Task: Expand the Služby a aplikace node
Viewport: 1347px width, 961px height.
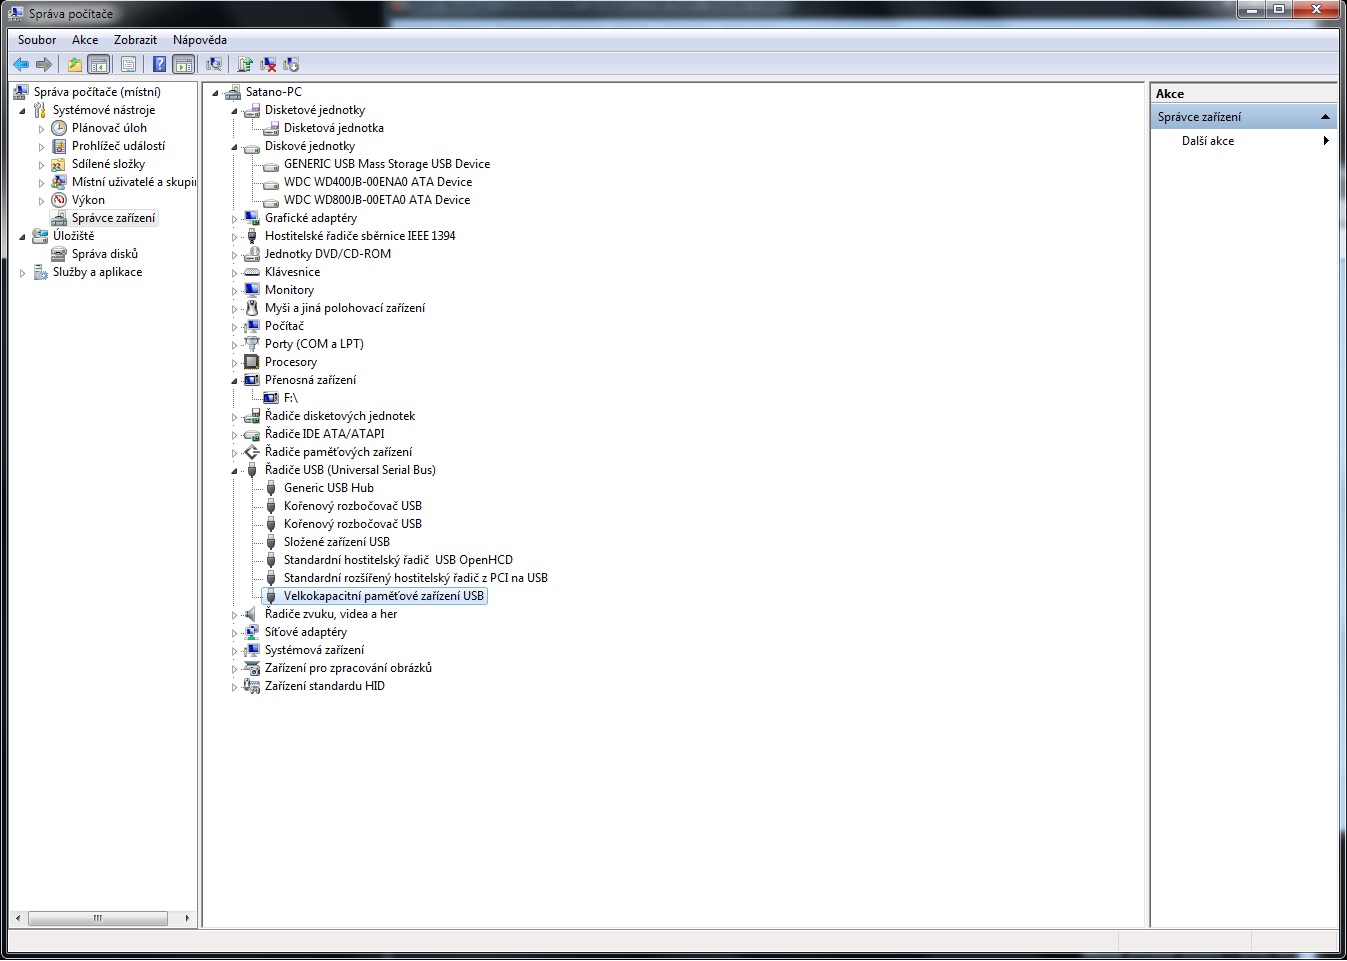Action: pyautogui.click(x=22, y=273)
